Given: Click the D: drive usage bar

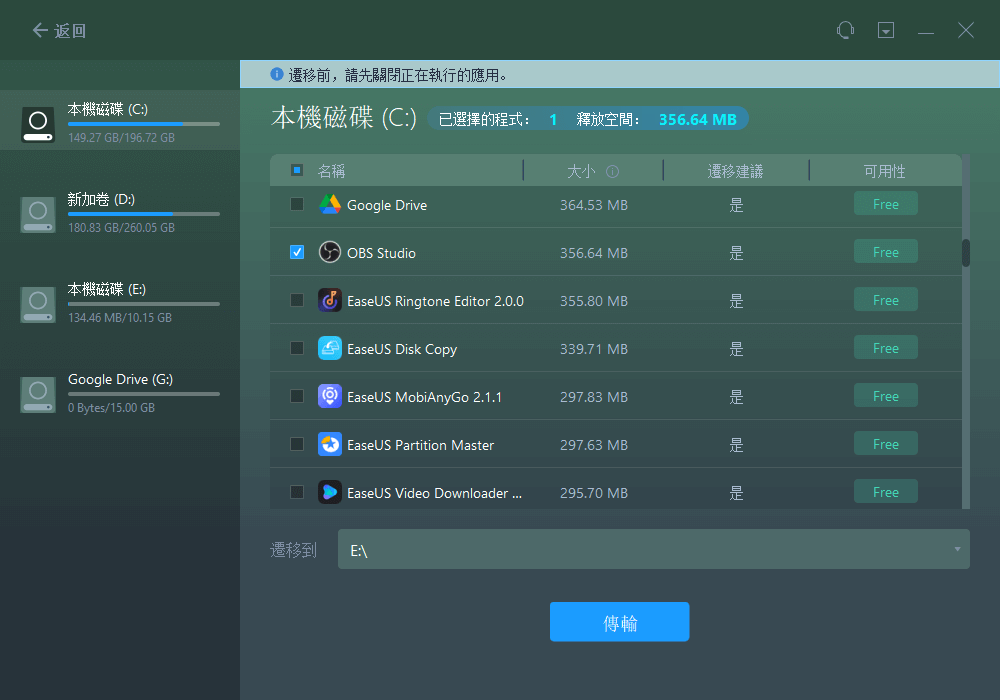Looking at the screenshot, I should click(x=144, y=214).
